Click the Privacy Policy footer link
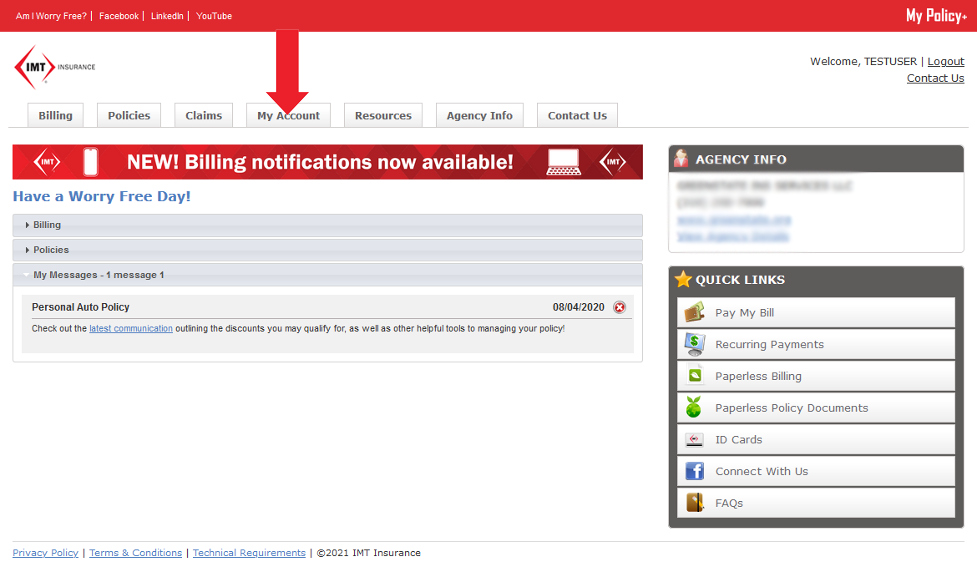The height and width of the screenshot is (567, 977). coord(45,553)
